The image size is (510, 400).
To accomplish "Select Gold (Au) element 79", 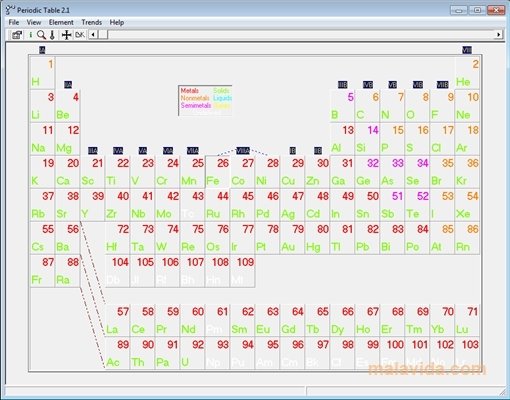I will coord(292,238).
